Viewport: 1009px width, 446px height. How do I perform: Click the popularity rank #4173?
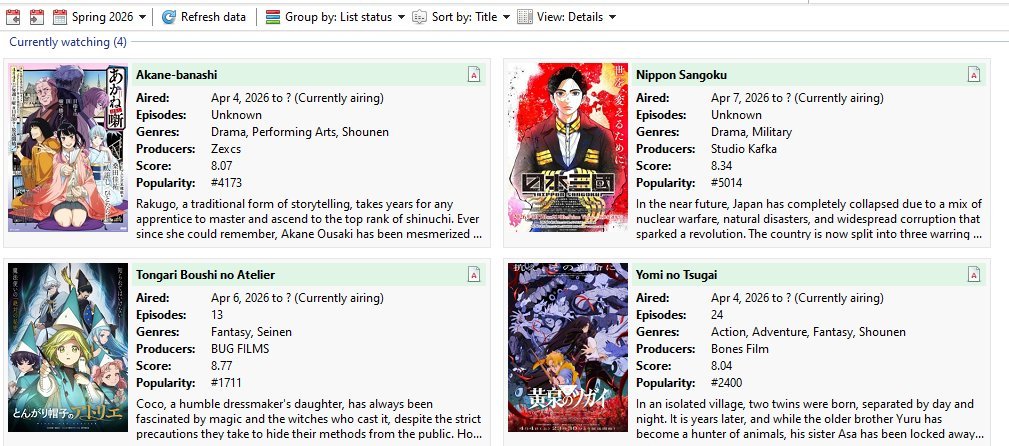227,183
